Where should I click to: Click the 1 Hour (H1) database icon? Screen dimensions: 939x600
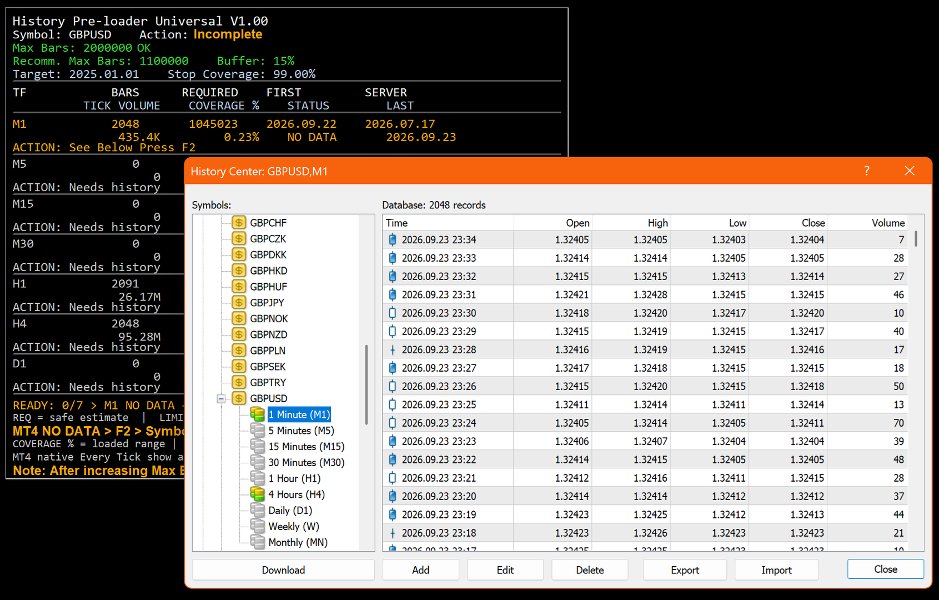(258, 478)
